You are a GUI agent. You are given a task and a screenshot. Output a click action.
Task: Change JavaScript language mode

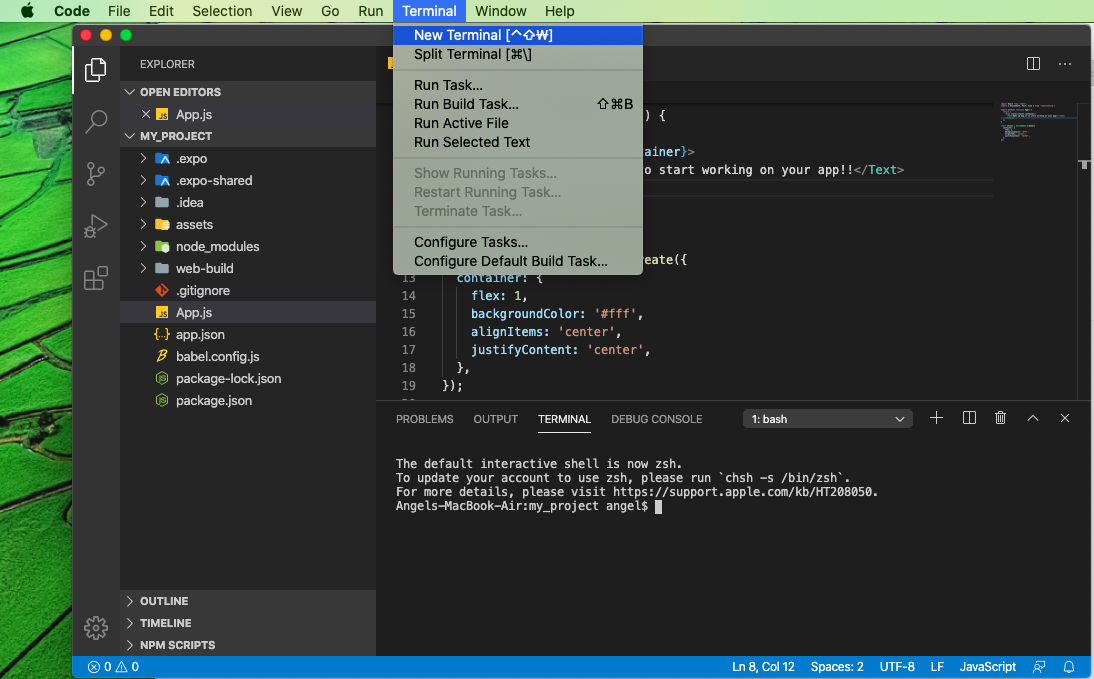pos(987,666)
